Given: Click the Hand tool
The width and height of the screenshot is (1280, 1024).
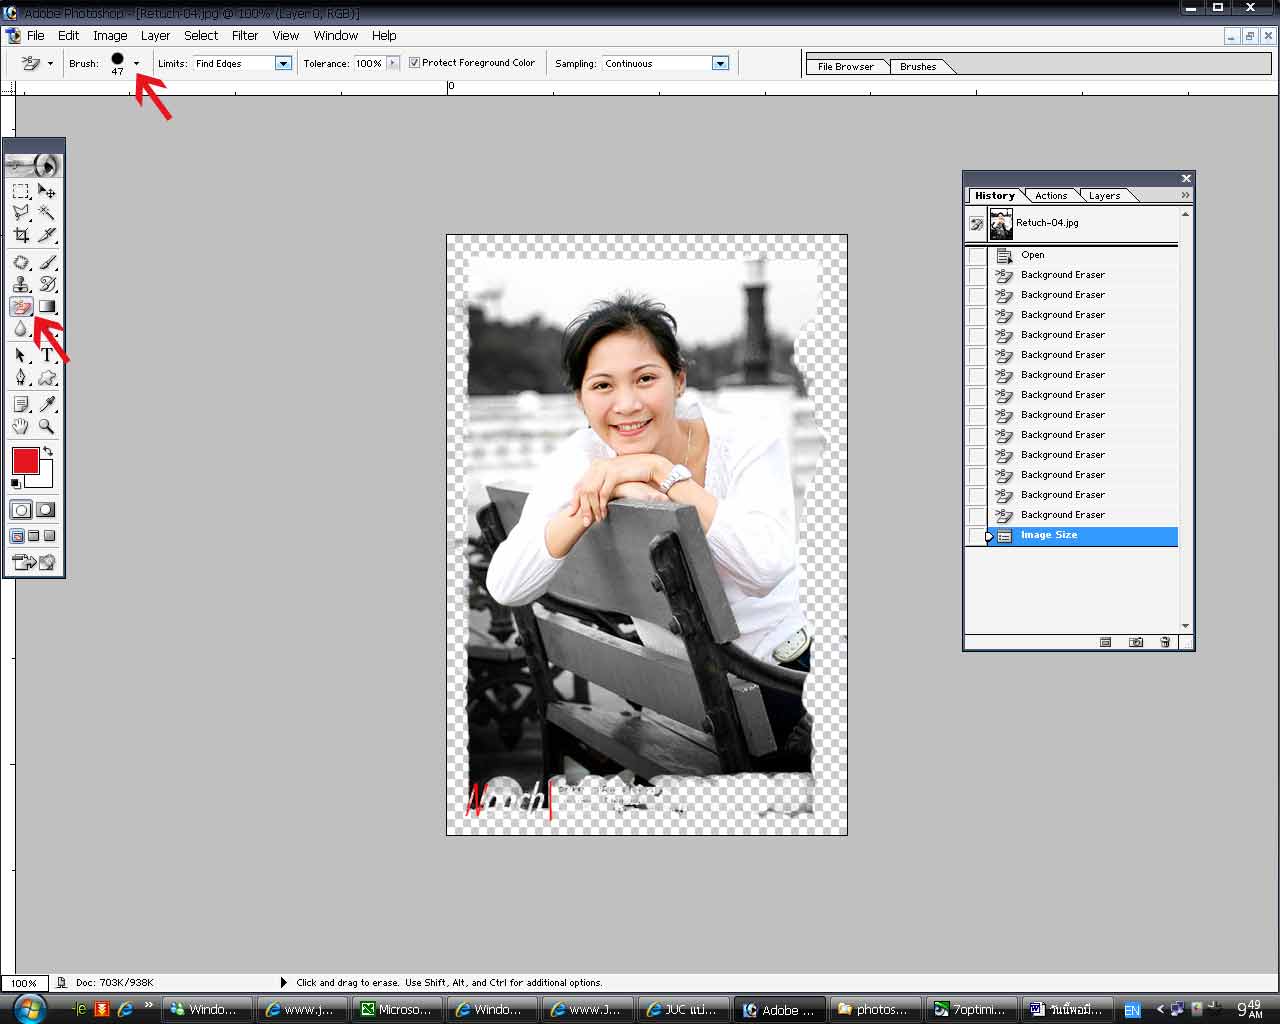Looking at the screenshot, I should click(x=21, y=427).
